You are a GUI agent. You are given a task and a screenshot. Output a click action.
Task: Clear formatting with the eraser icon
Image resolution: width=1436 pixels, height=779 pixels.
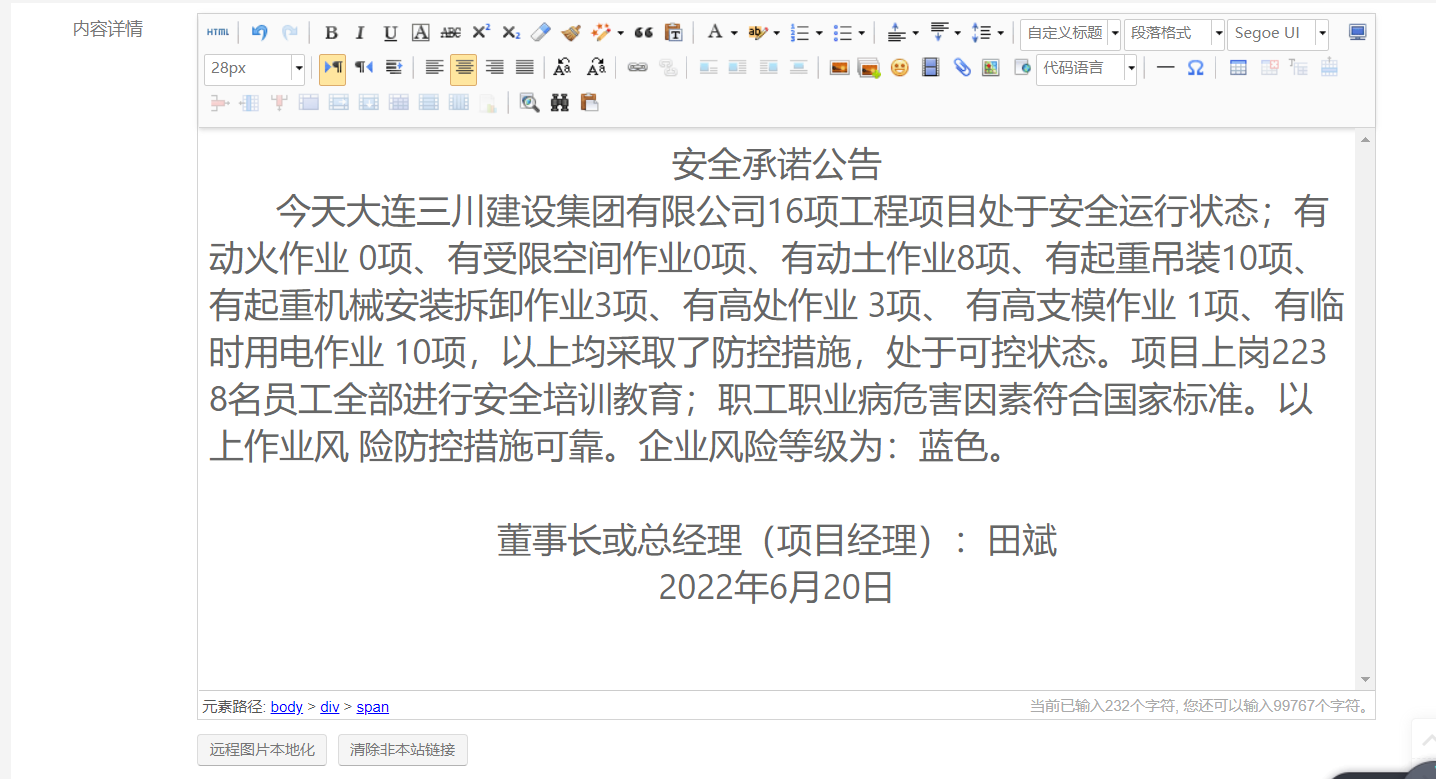click(541, 33)
